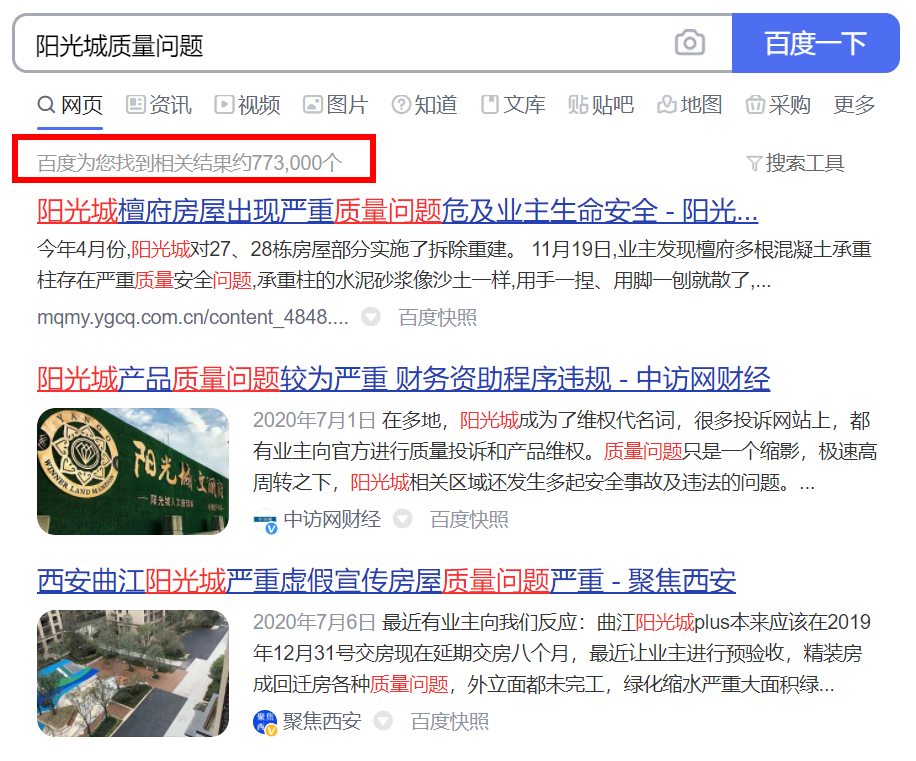
Task: Click the text 百度为您找到相关结果约773,000个
Action: point(189,162)
